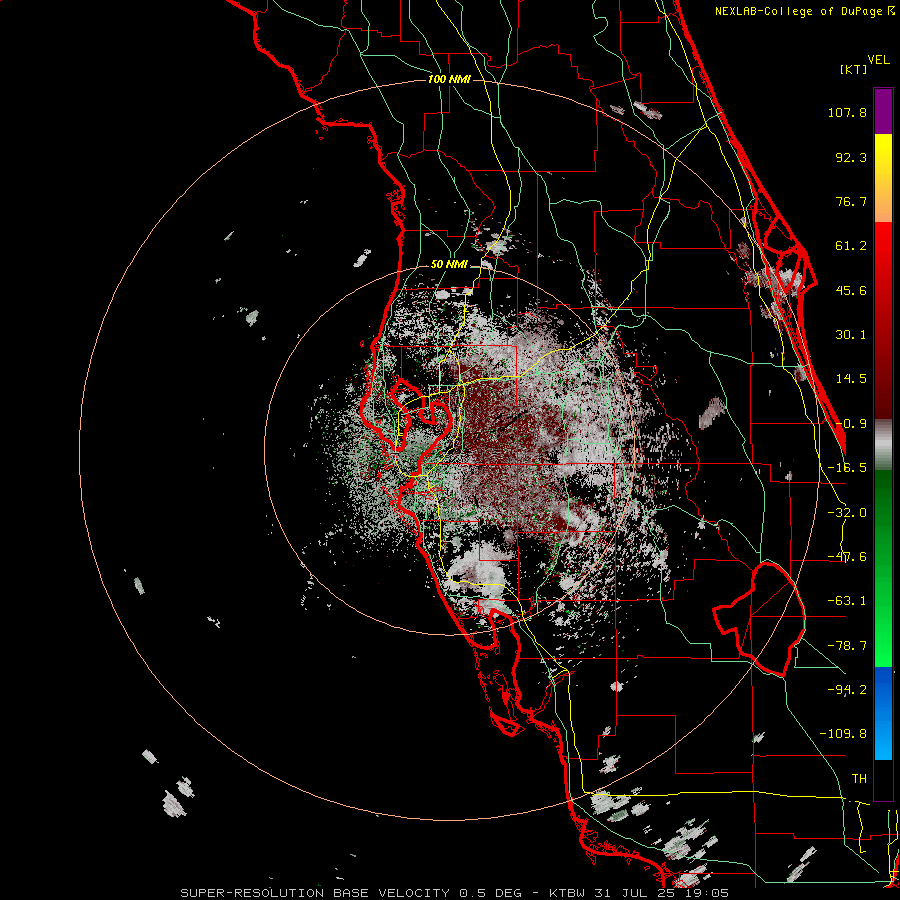The height and width of the screenshot is (900, 900).
Task: Pick the purple segment of velocity color bar
Action: point(883,111)
